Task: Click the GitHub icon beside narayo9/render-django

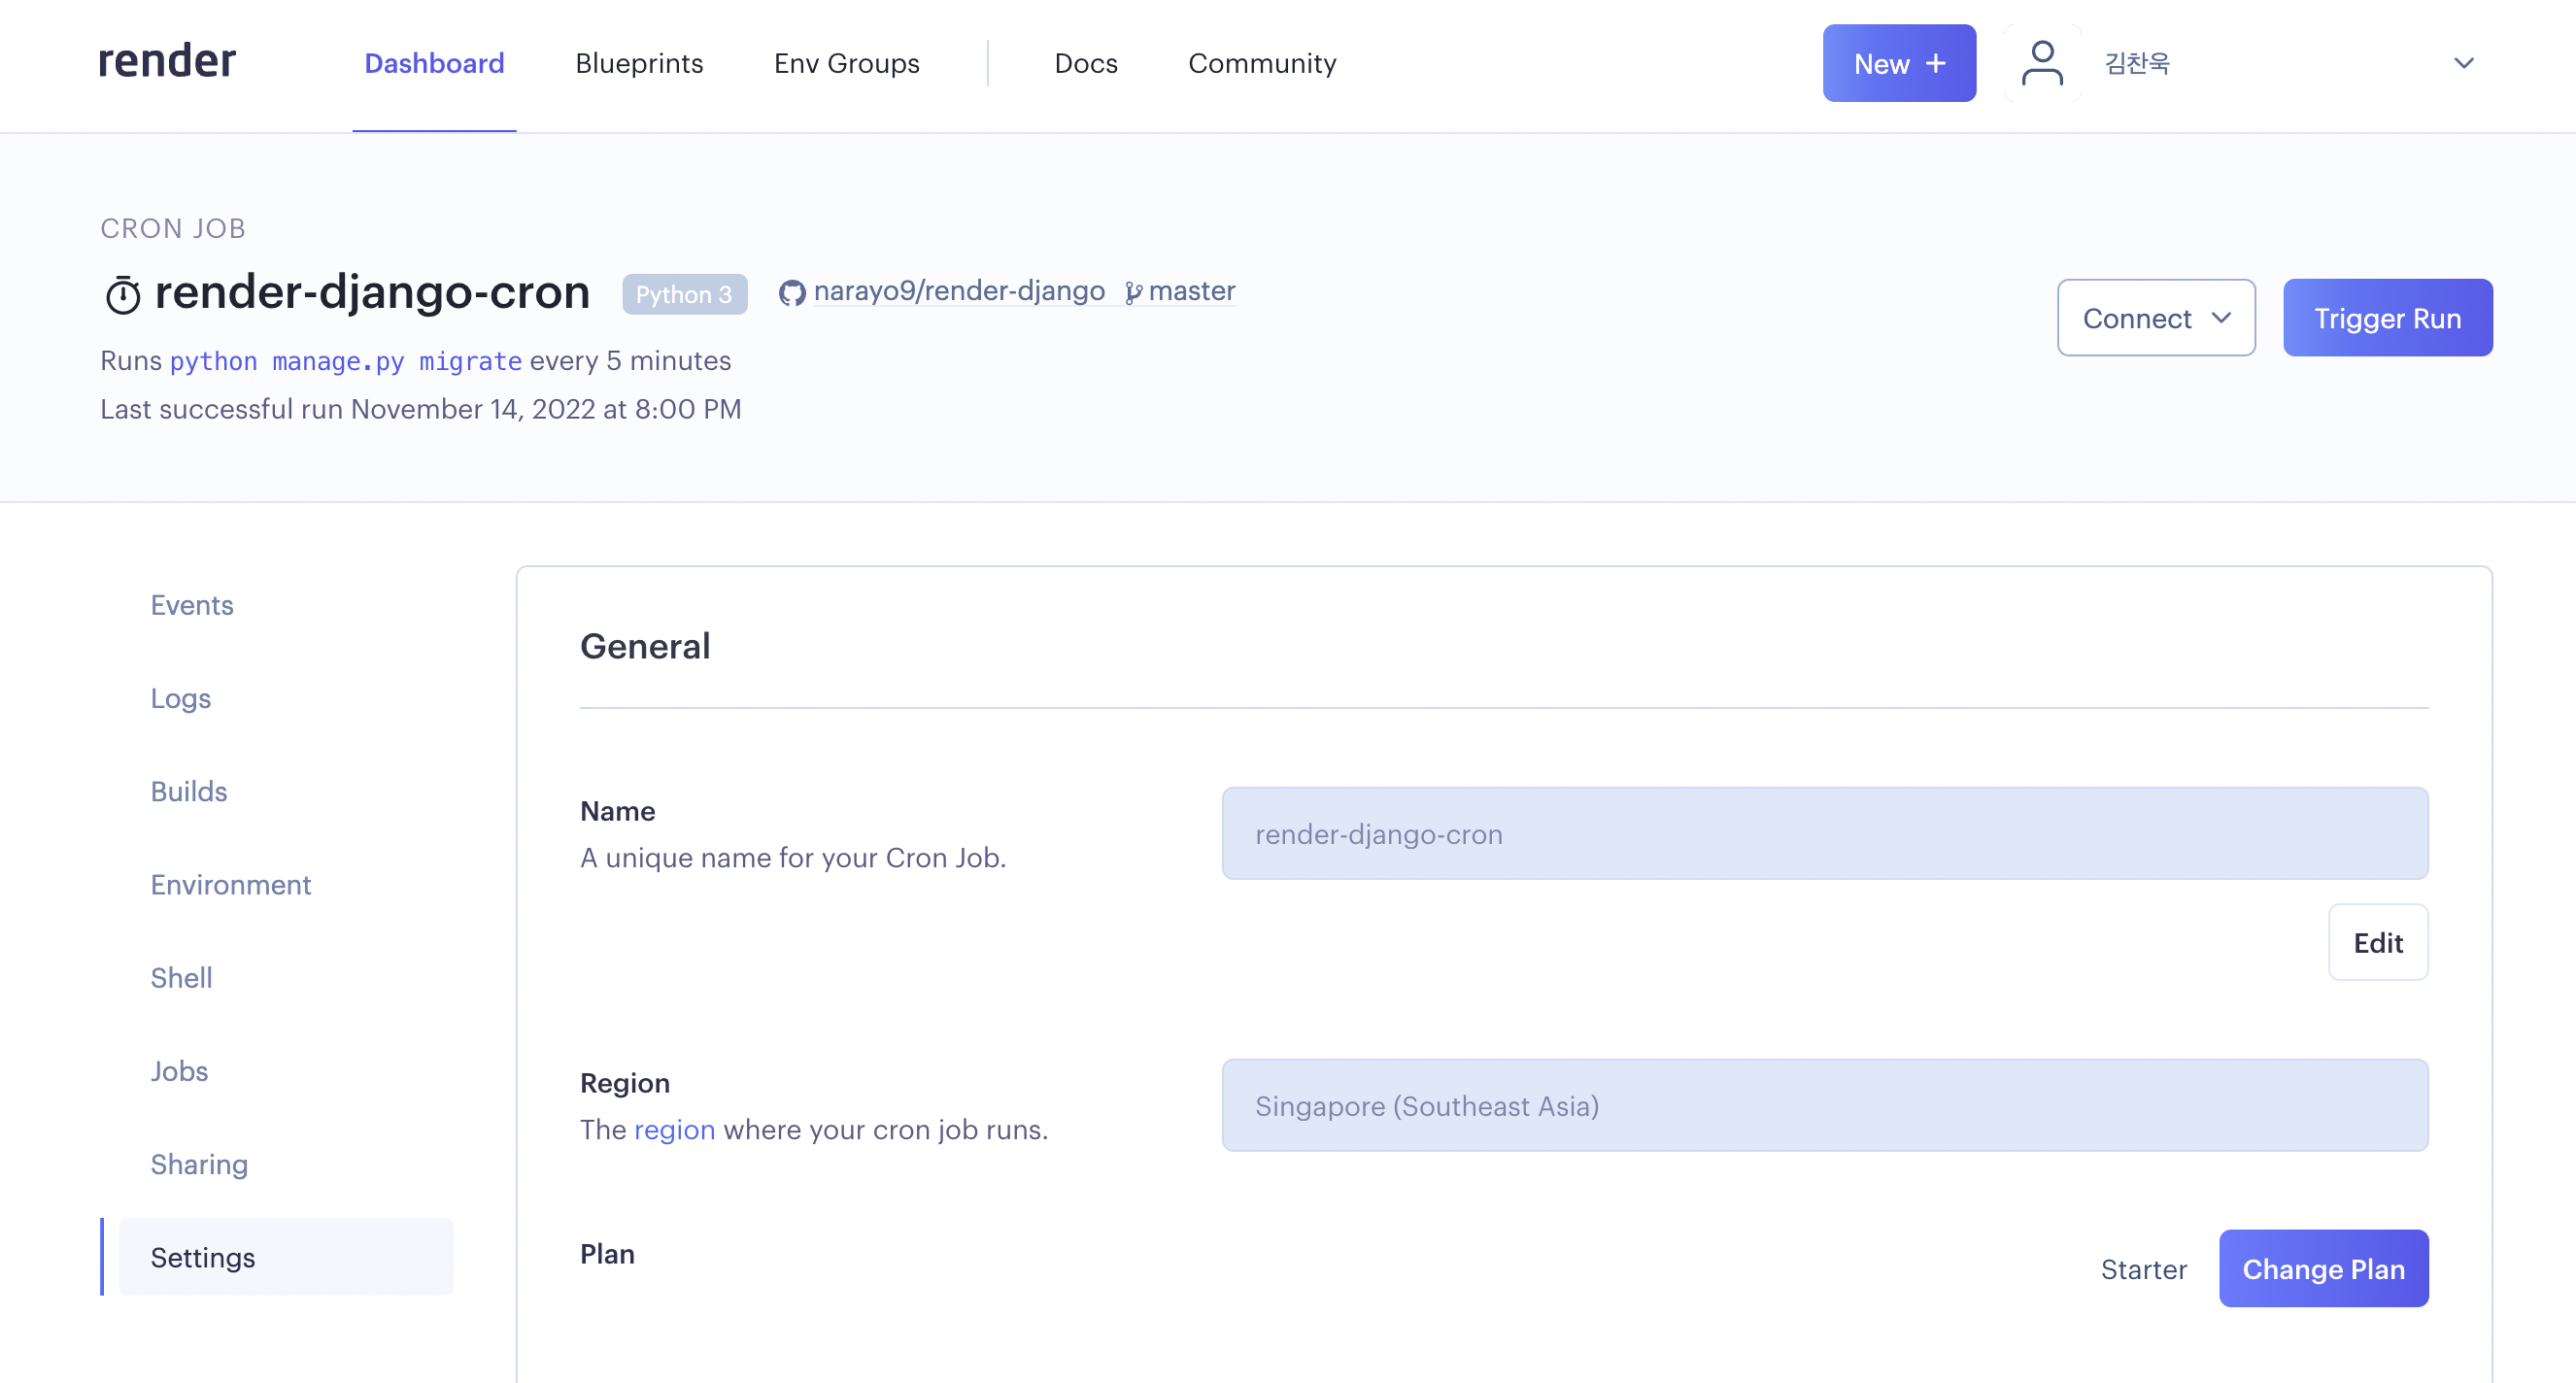Action: pyautogui.click(x=792, y=293)
